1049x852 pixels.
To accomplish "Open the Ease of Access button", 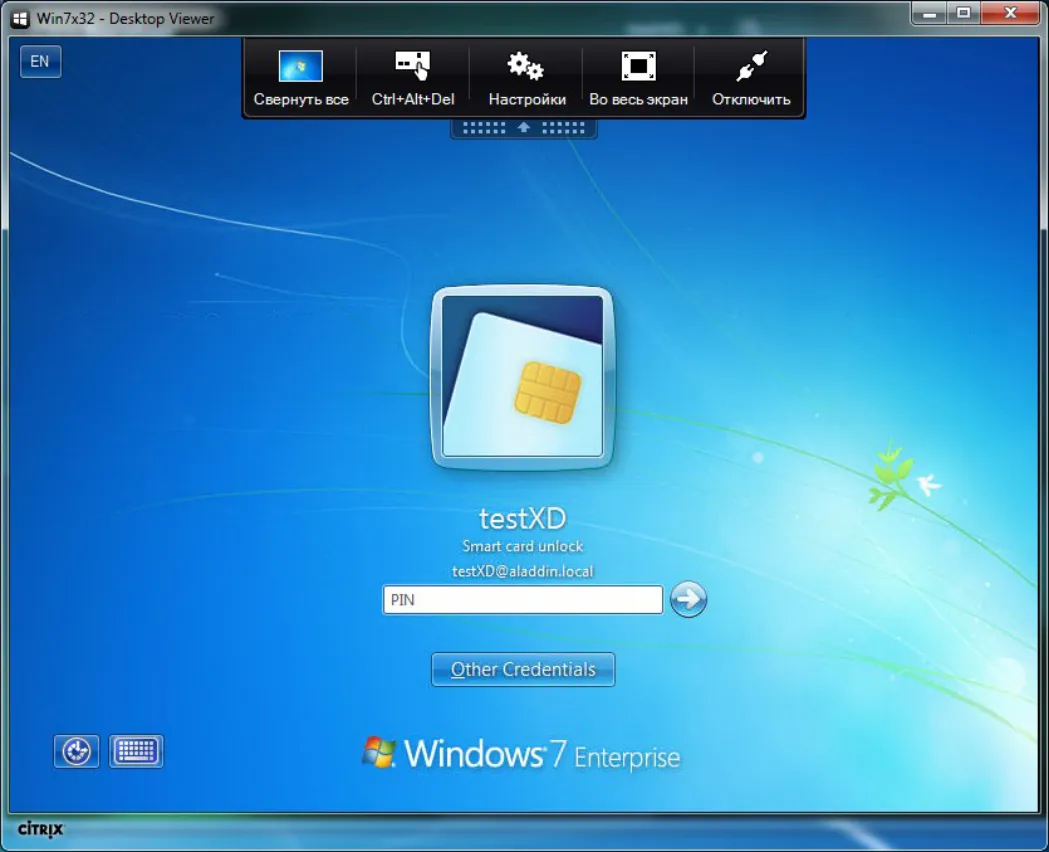I will 76,751.
